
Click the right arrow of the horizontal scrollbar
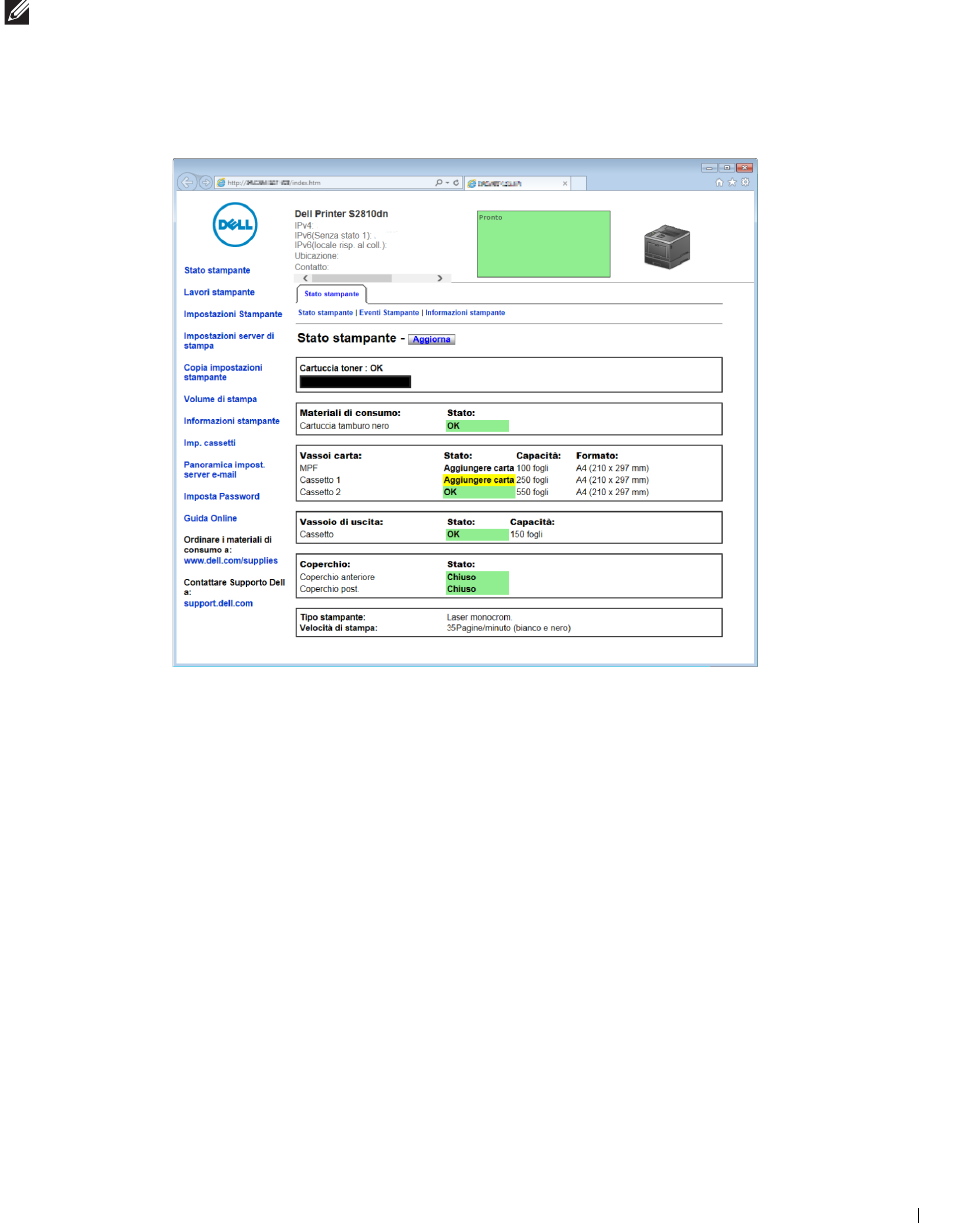[x=439, y=278]
